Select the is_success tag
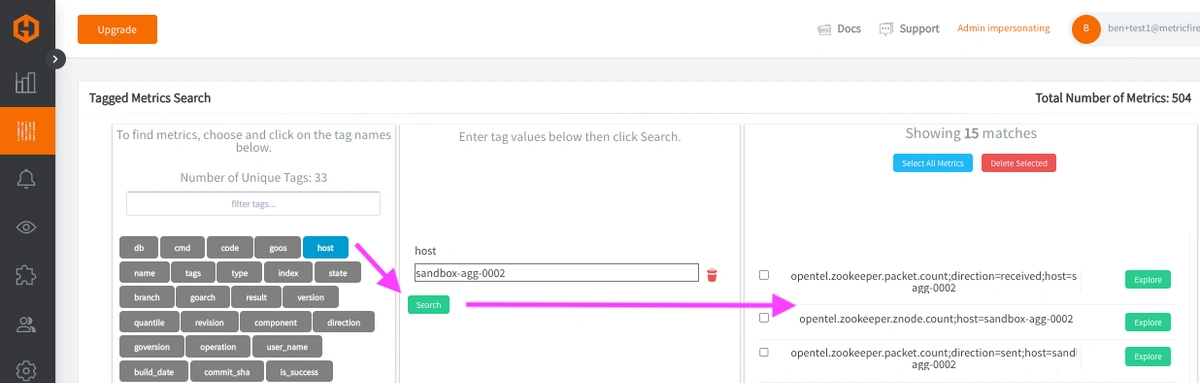Image resolution: width=1200 pixels, height=383 pixels. point(300,372)
